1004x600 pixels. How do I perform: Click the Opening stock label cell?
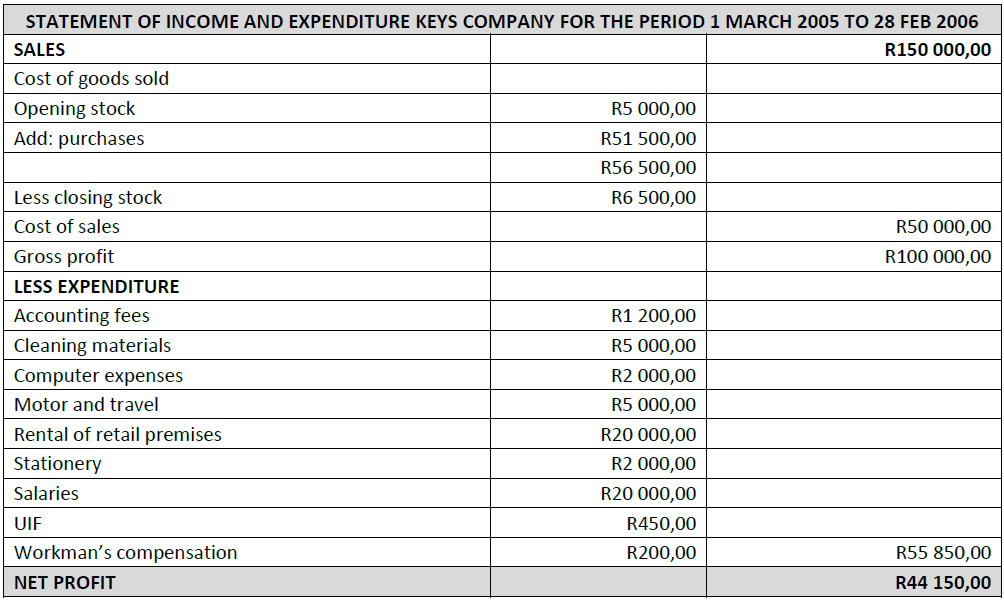tap(74, 109)
